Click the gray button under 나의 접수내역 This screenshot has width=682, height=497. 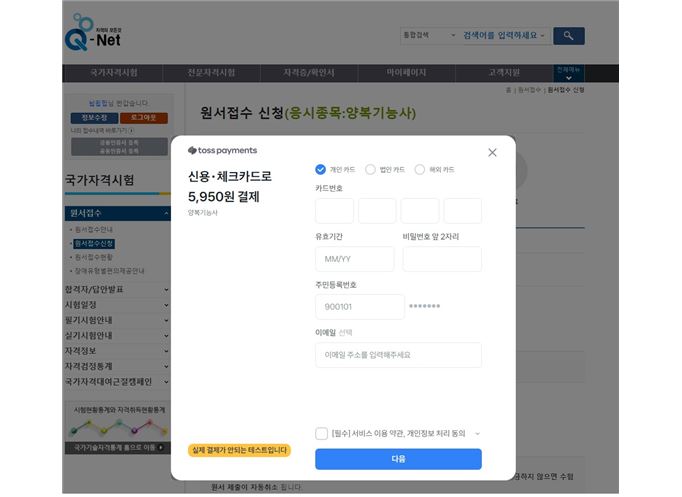tap(119, 147)
